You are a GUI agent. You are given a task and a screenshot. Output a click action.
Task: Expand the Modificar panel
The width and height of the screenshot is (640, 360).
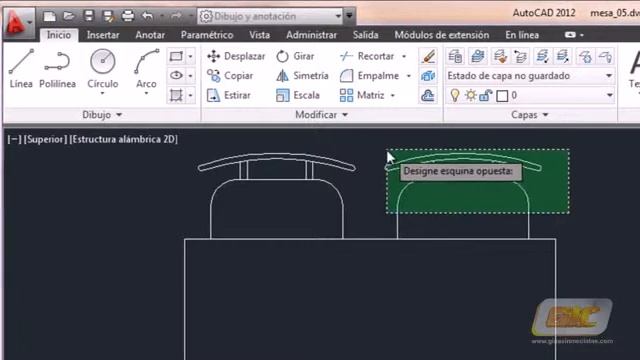[322, 115]
